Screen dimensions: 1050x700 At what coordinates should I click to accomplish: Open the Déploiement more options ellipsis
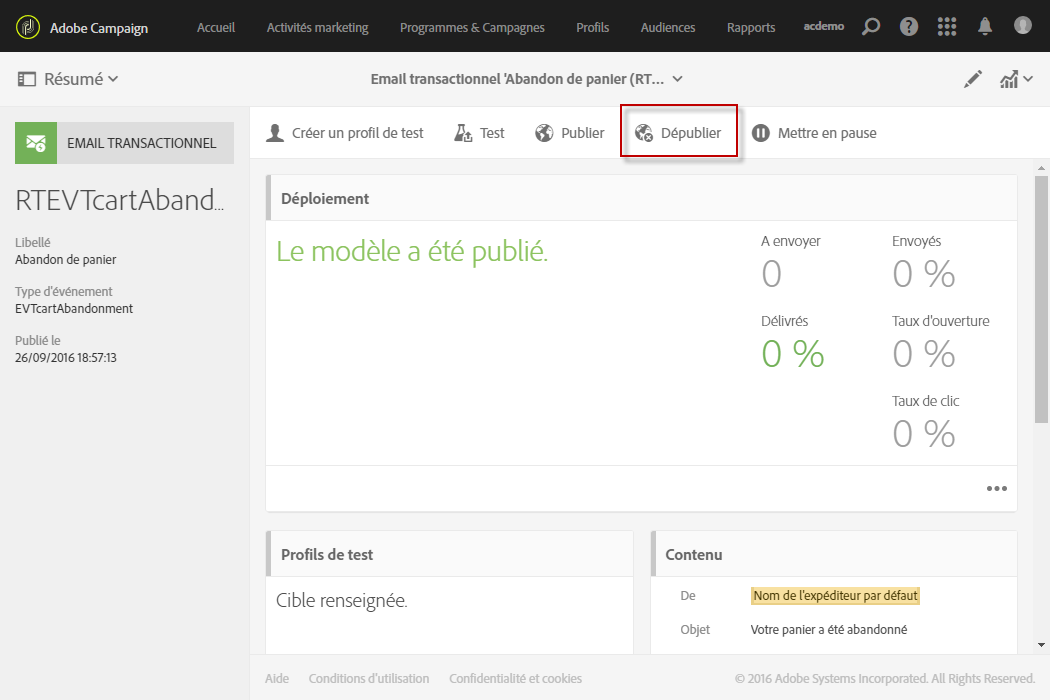pos(996,488)
